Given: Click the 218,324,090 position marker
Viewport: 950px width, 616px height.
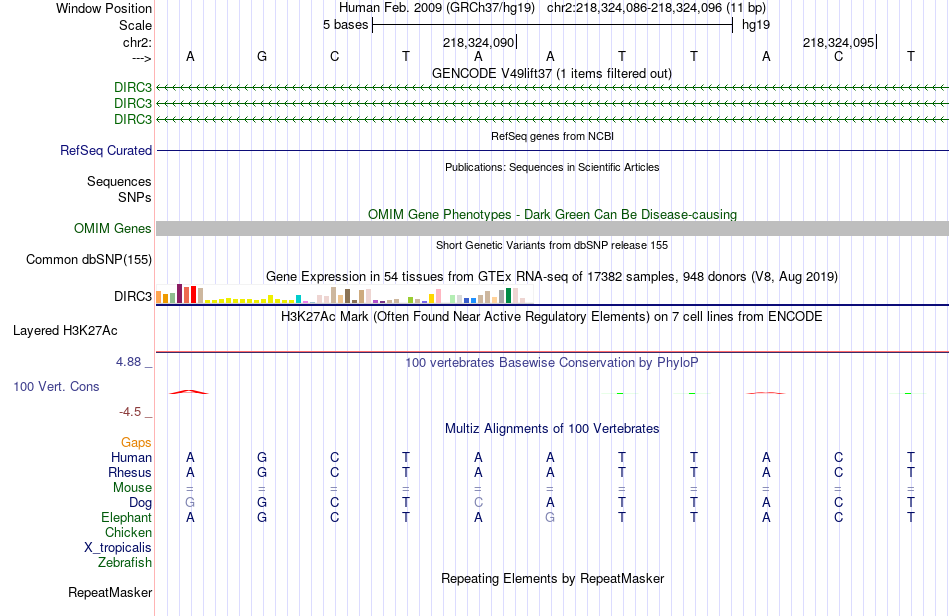Looking at the screenshot, I should [x=480, y=42].
